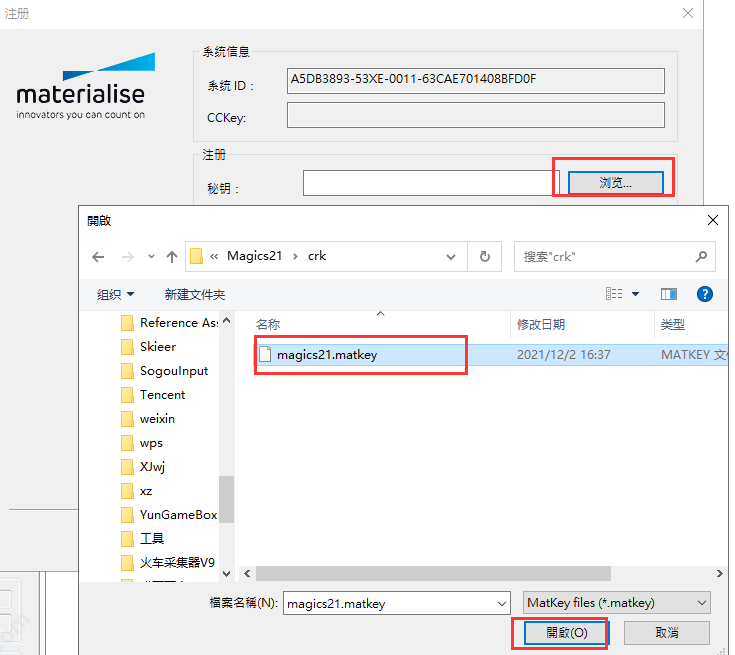Click the 秘钥 key input field
735x655 pixels.
[431, 183]
